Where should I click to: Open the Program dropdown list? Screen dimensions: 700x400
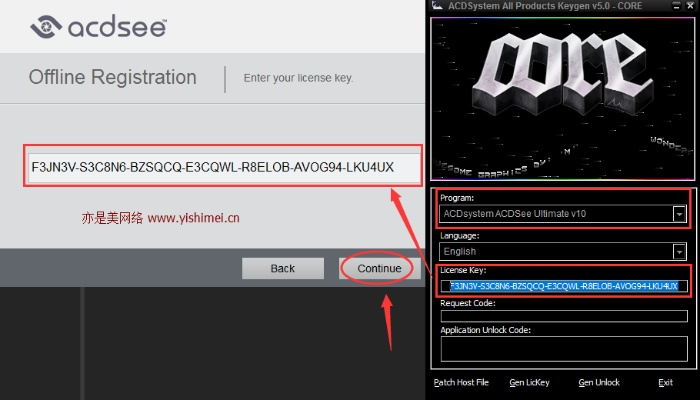679,213
